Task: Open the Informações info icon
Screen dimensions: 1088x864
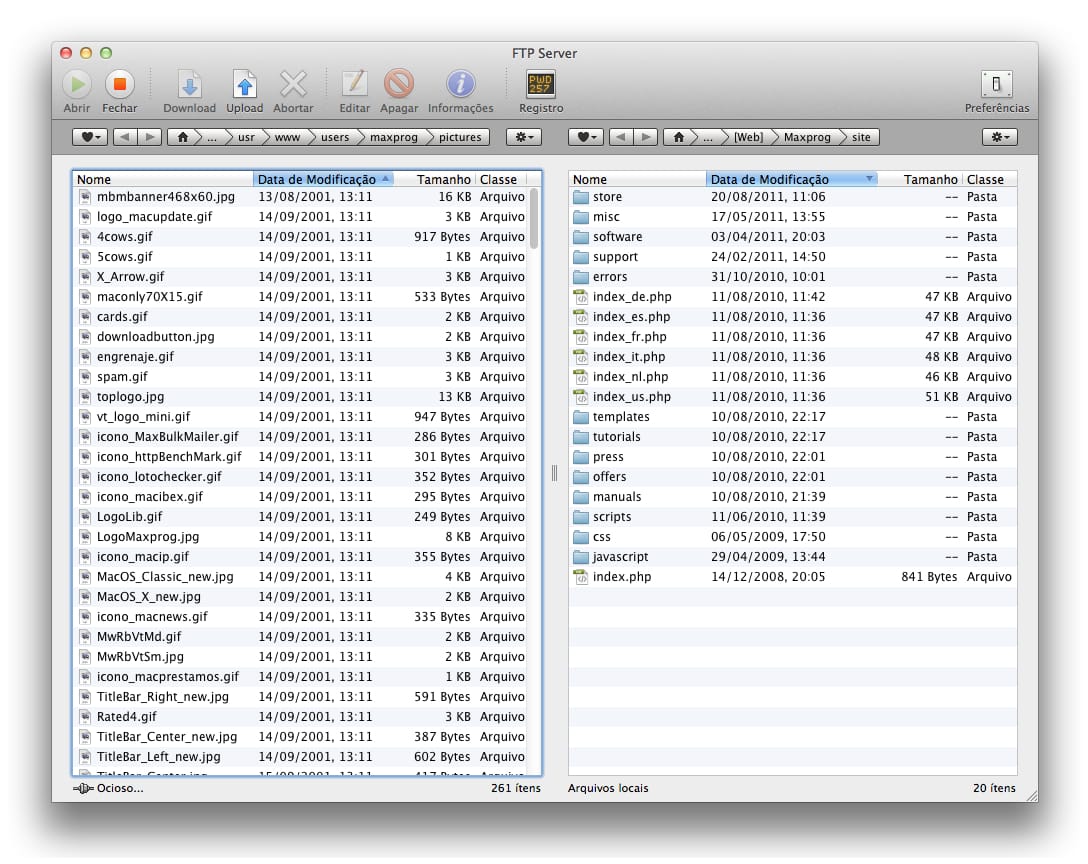Action: click(460, 84)
